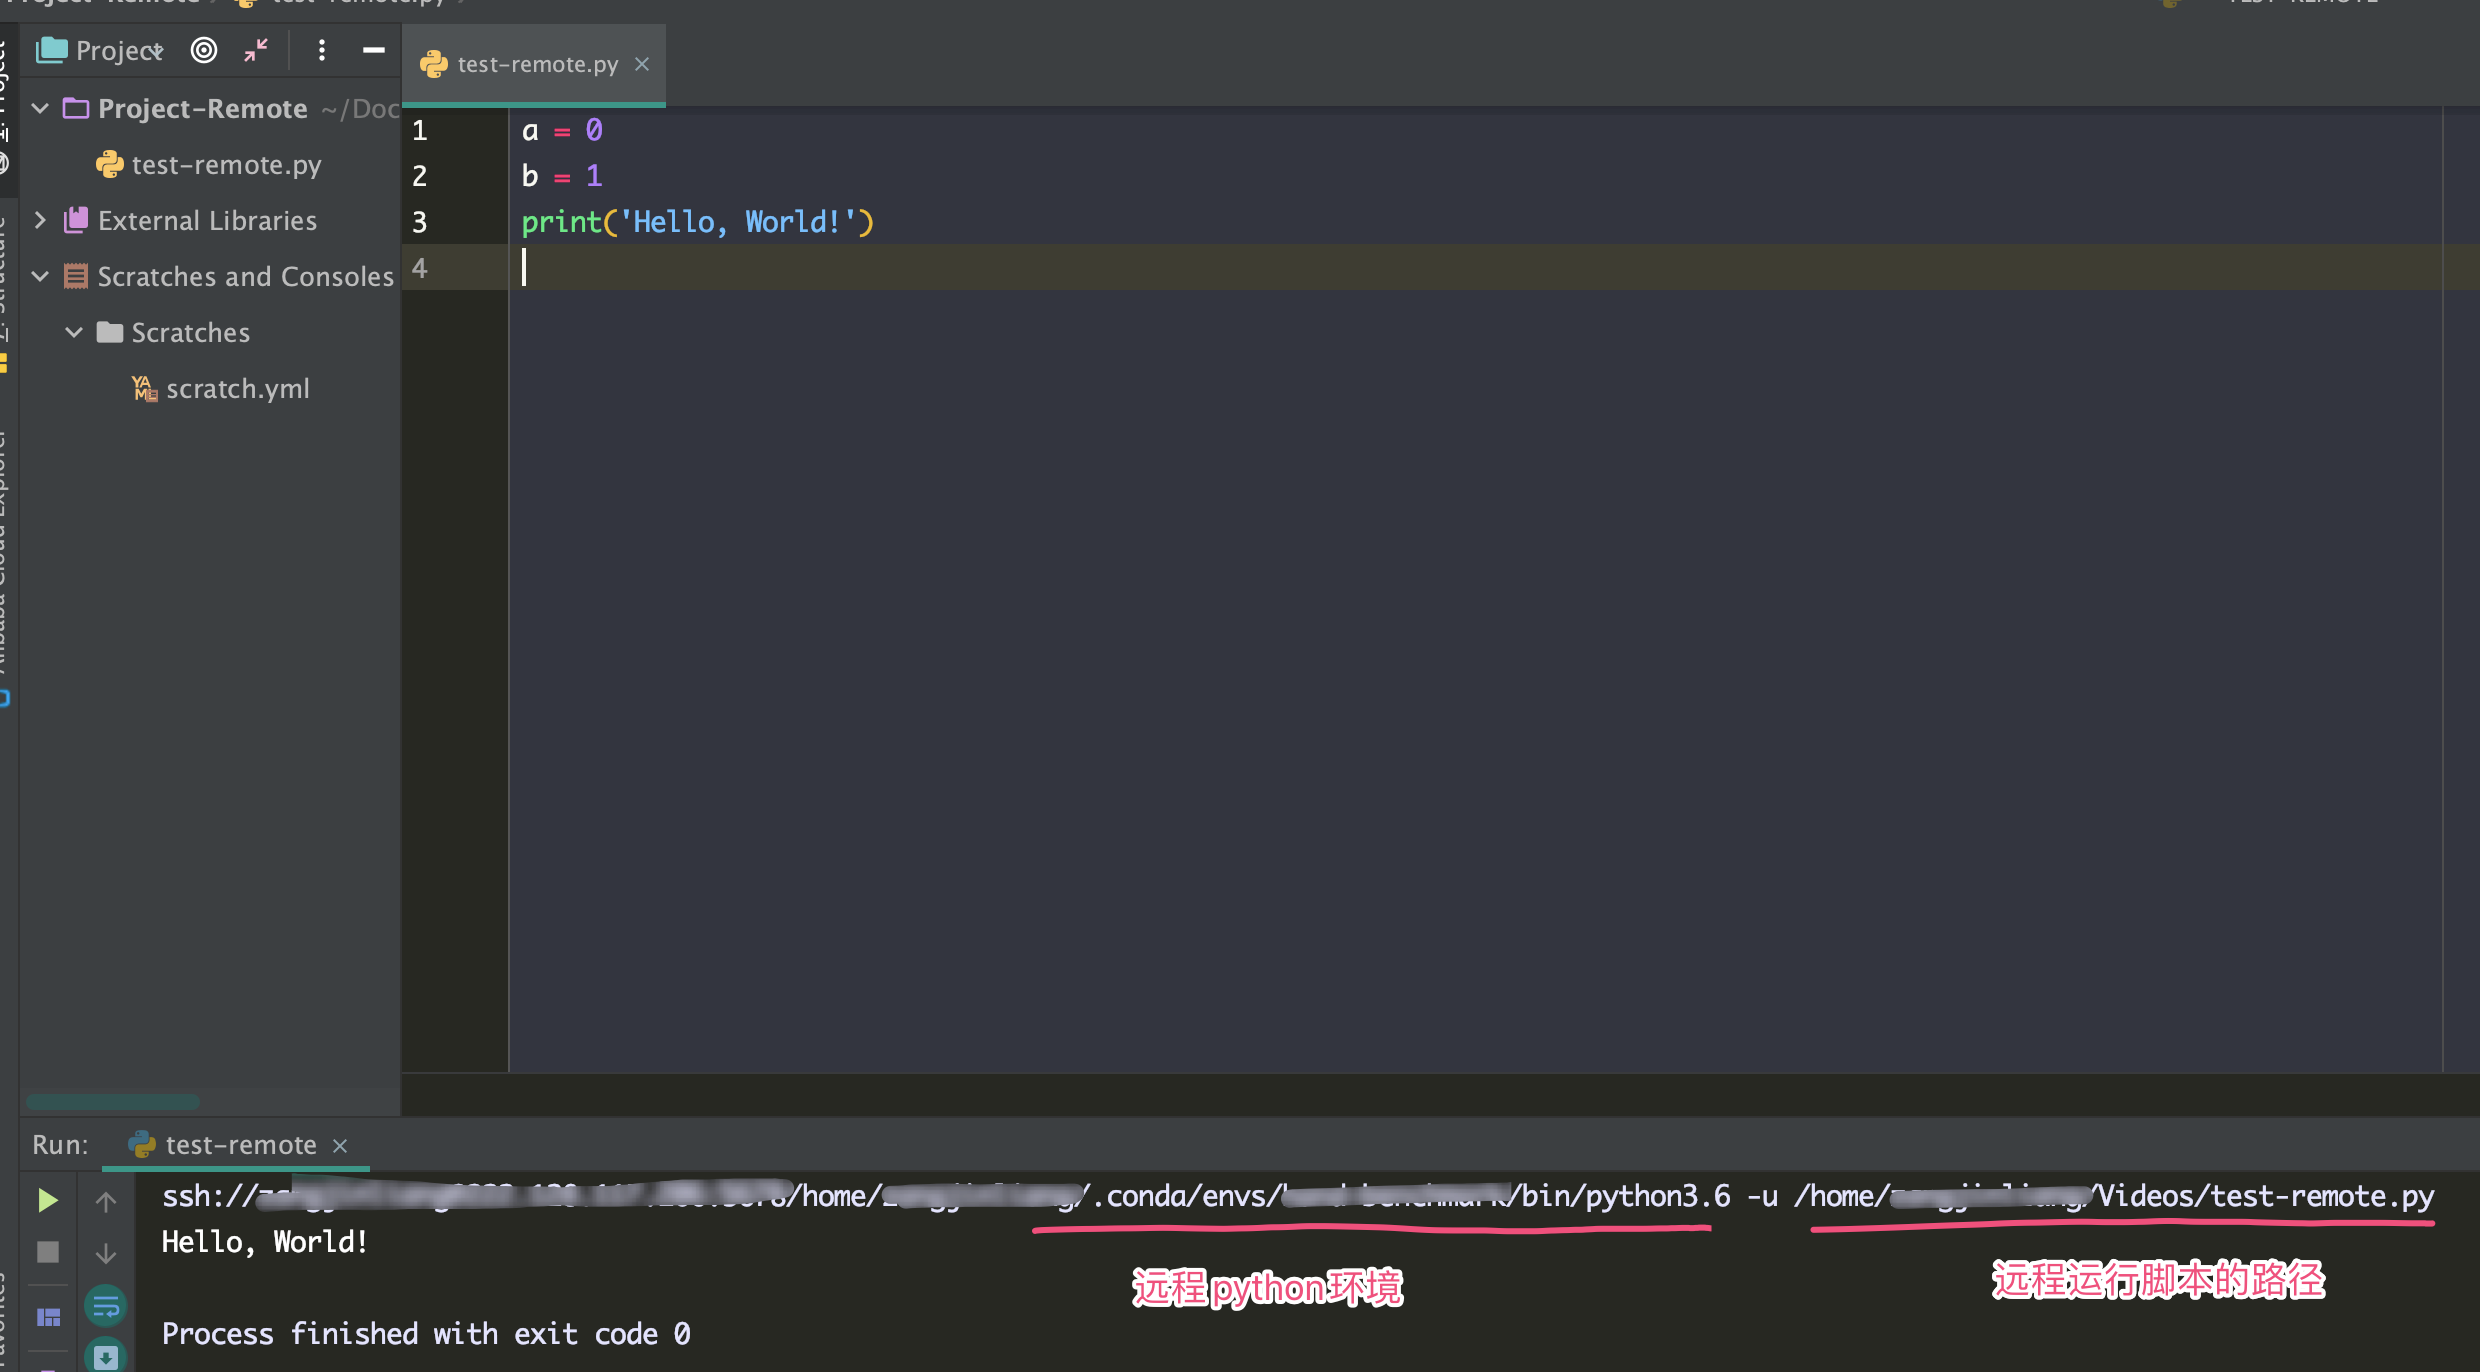Expand External Libraries node
2480x1372 pixels.
point(41,220)
